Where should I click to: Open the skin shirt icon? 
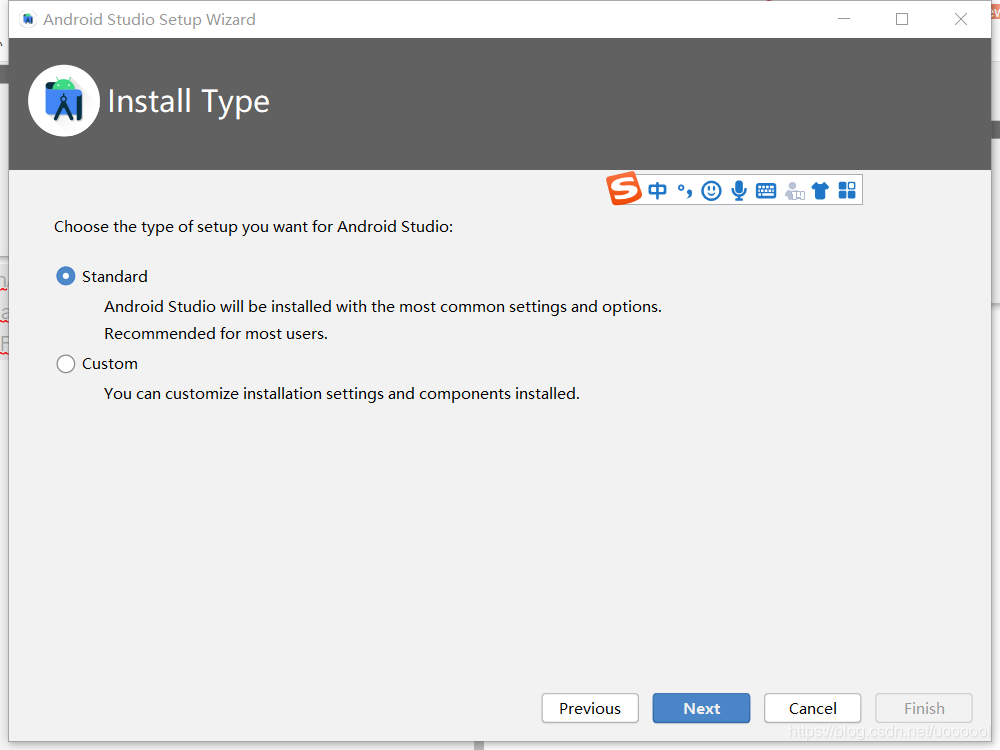[x=820, y=190]
